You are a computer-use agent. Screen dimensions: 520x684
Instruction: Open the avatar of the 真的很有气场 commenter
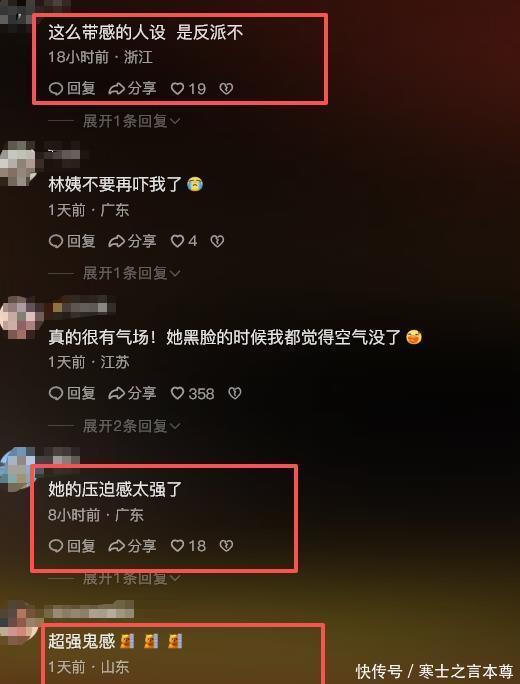[20, 316]
